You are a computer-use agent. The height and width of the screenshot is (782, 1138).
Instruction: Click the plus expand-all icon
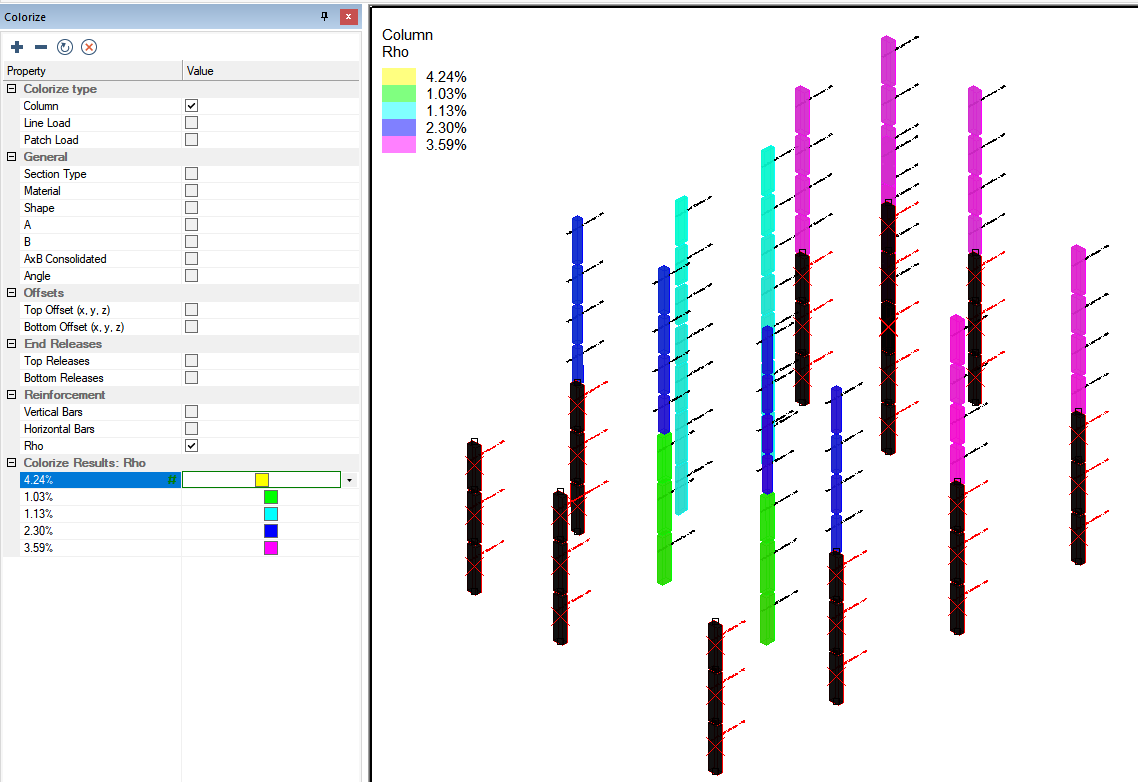[17, 47]
